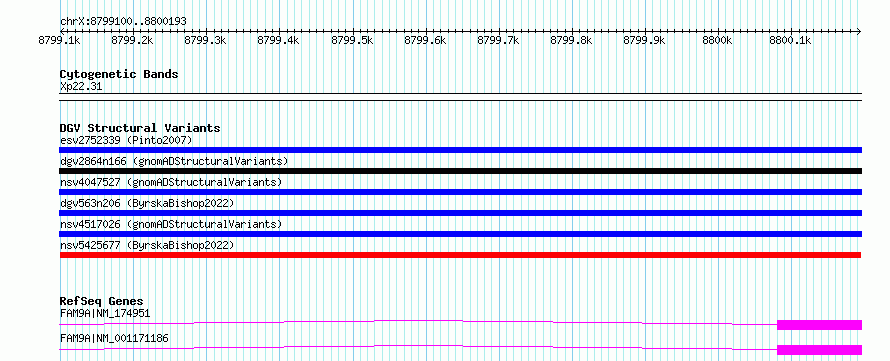Click the 8799.7k ruler tick label
The height and width of the screenshot is (361, 890).
pyautogui.click(x=498, y=40)
